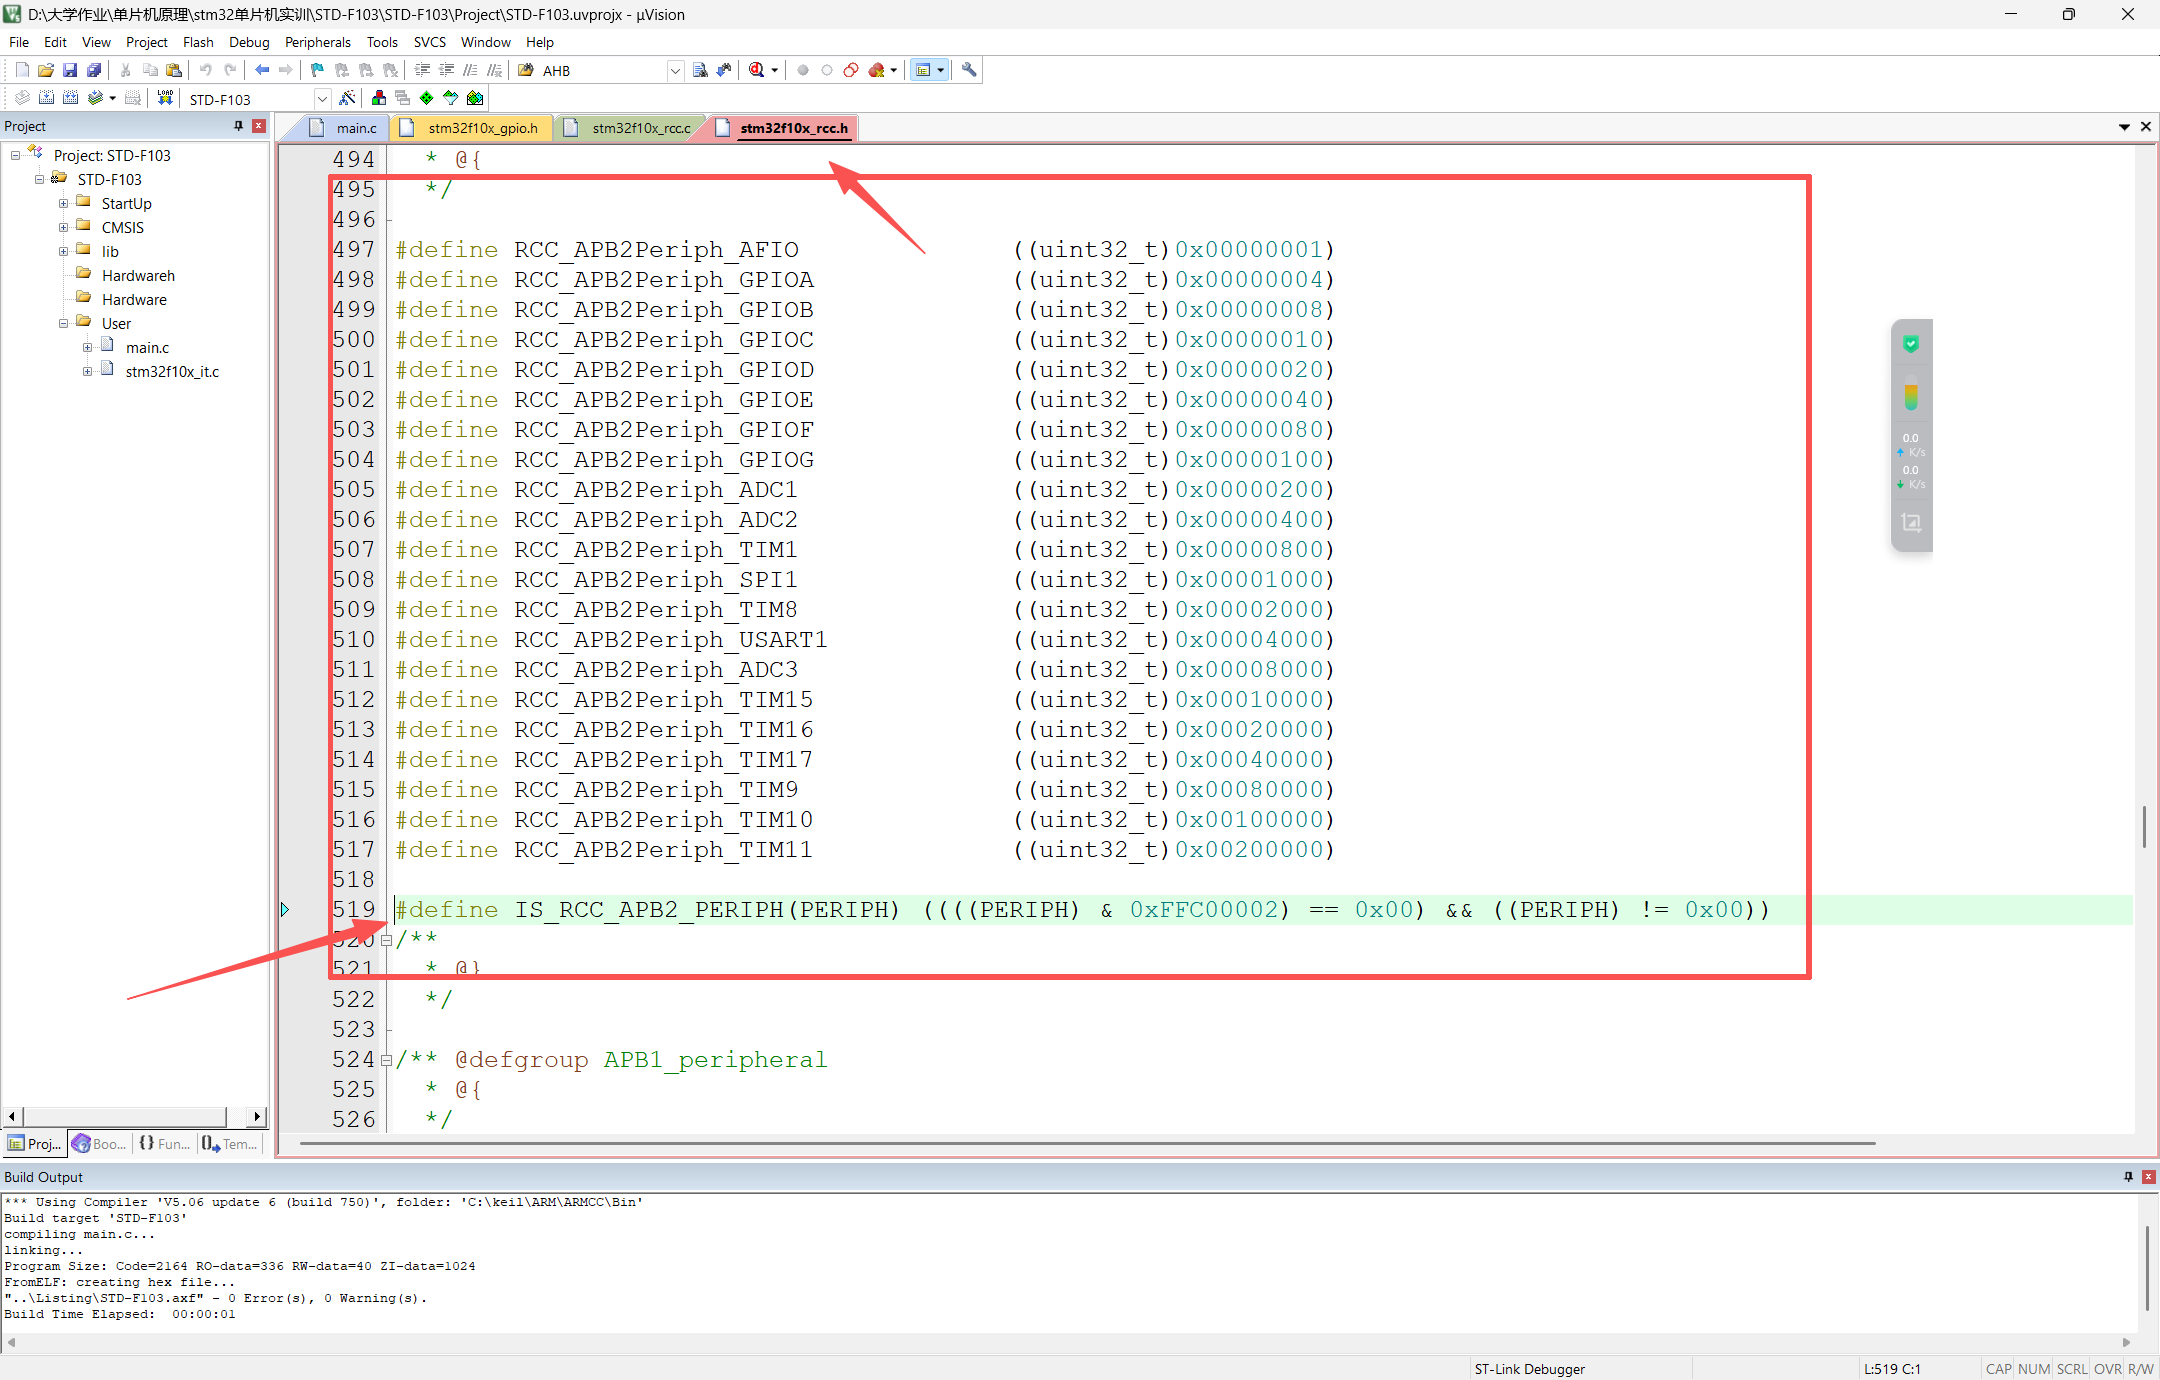This screenshot has width=2160, height=1380.
Task: Click the Download (LOAD) to flash icon
Action: point(165,98)
